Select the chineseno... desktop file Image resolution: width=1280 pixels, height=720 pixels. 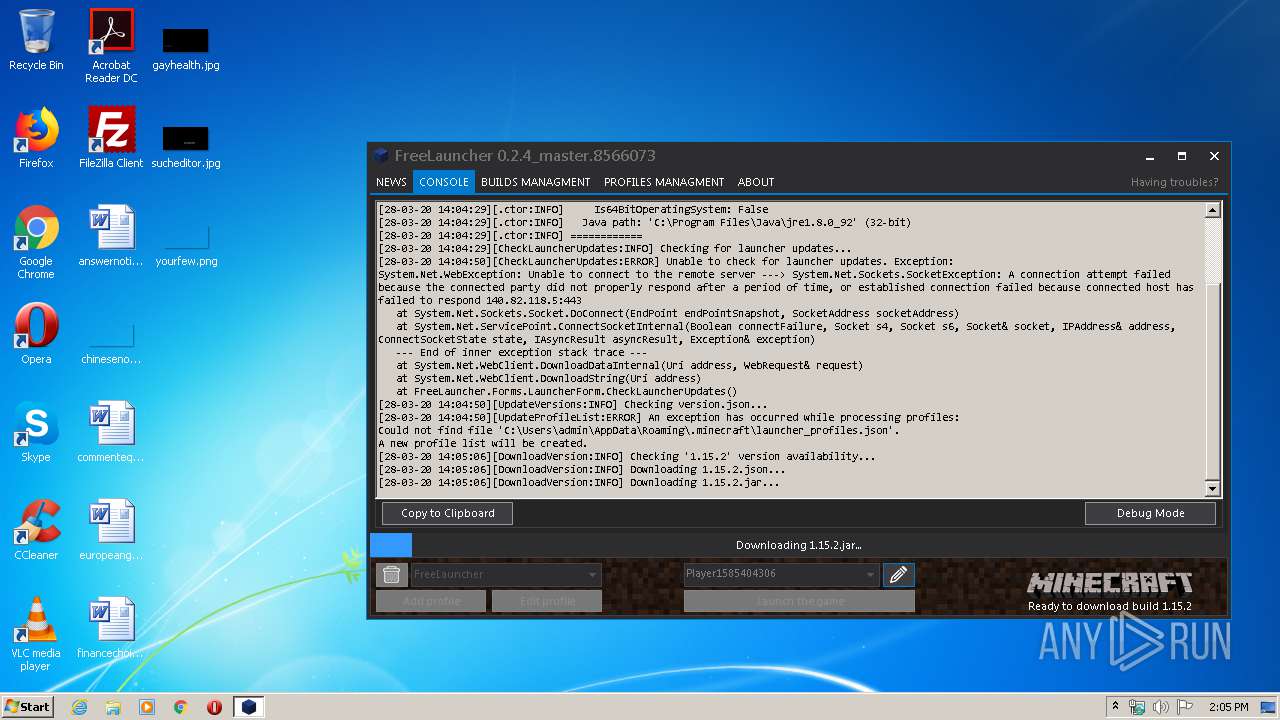coord(111,342)
